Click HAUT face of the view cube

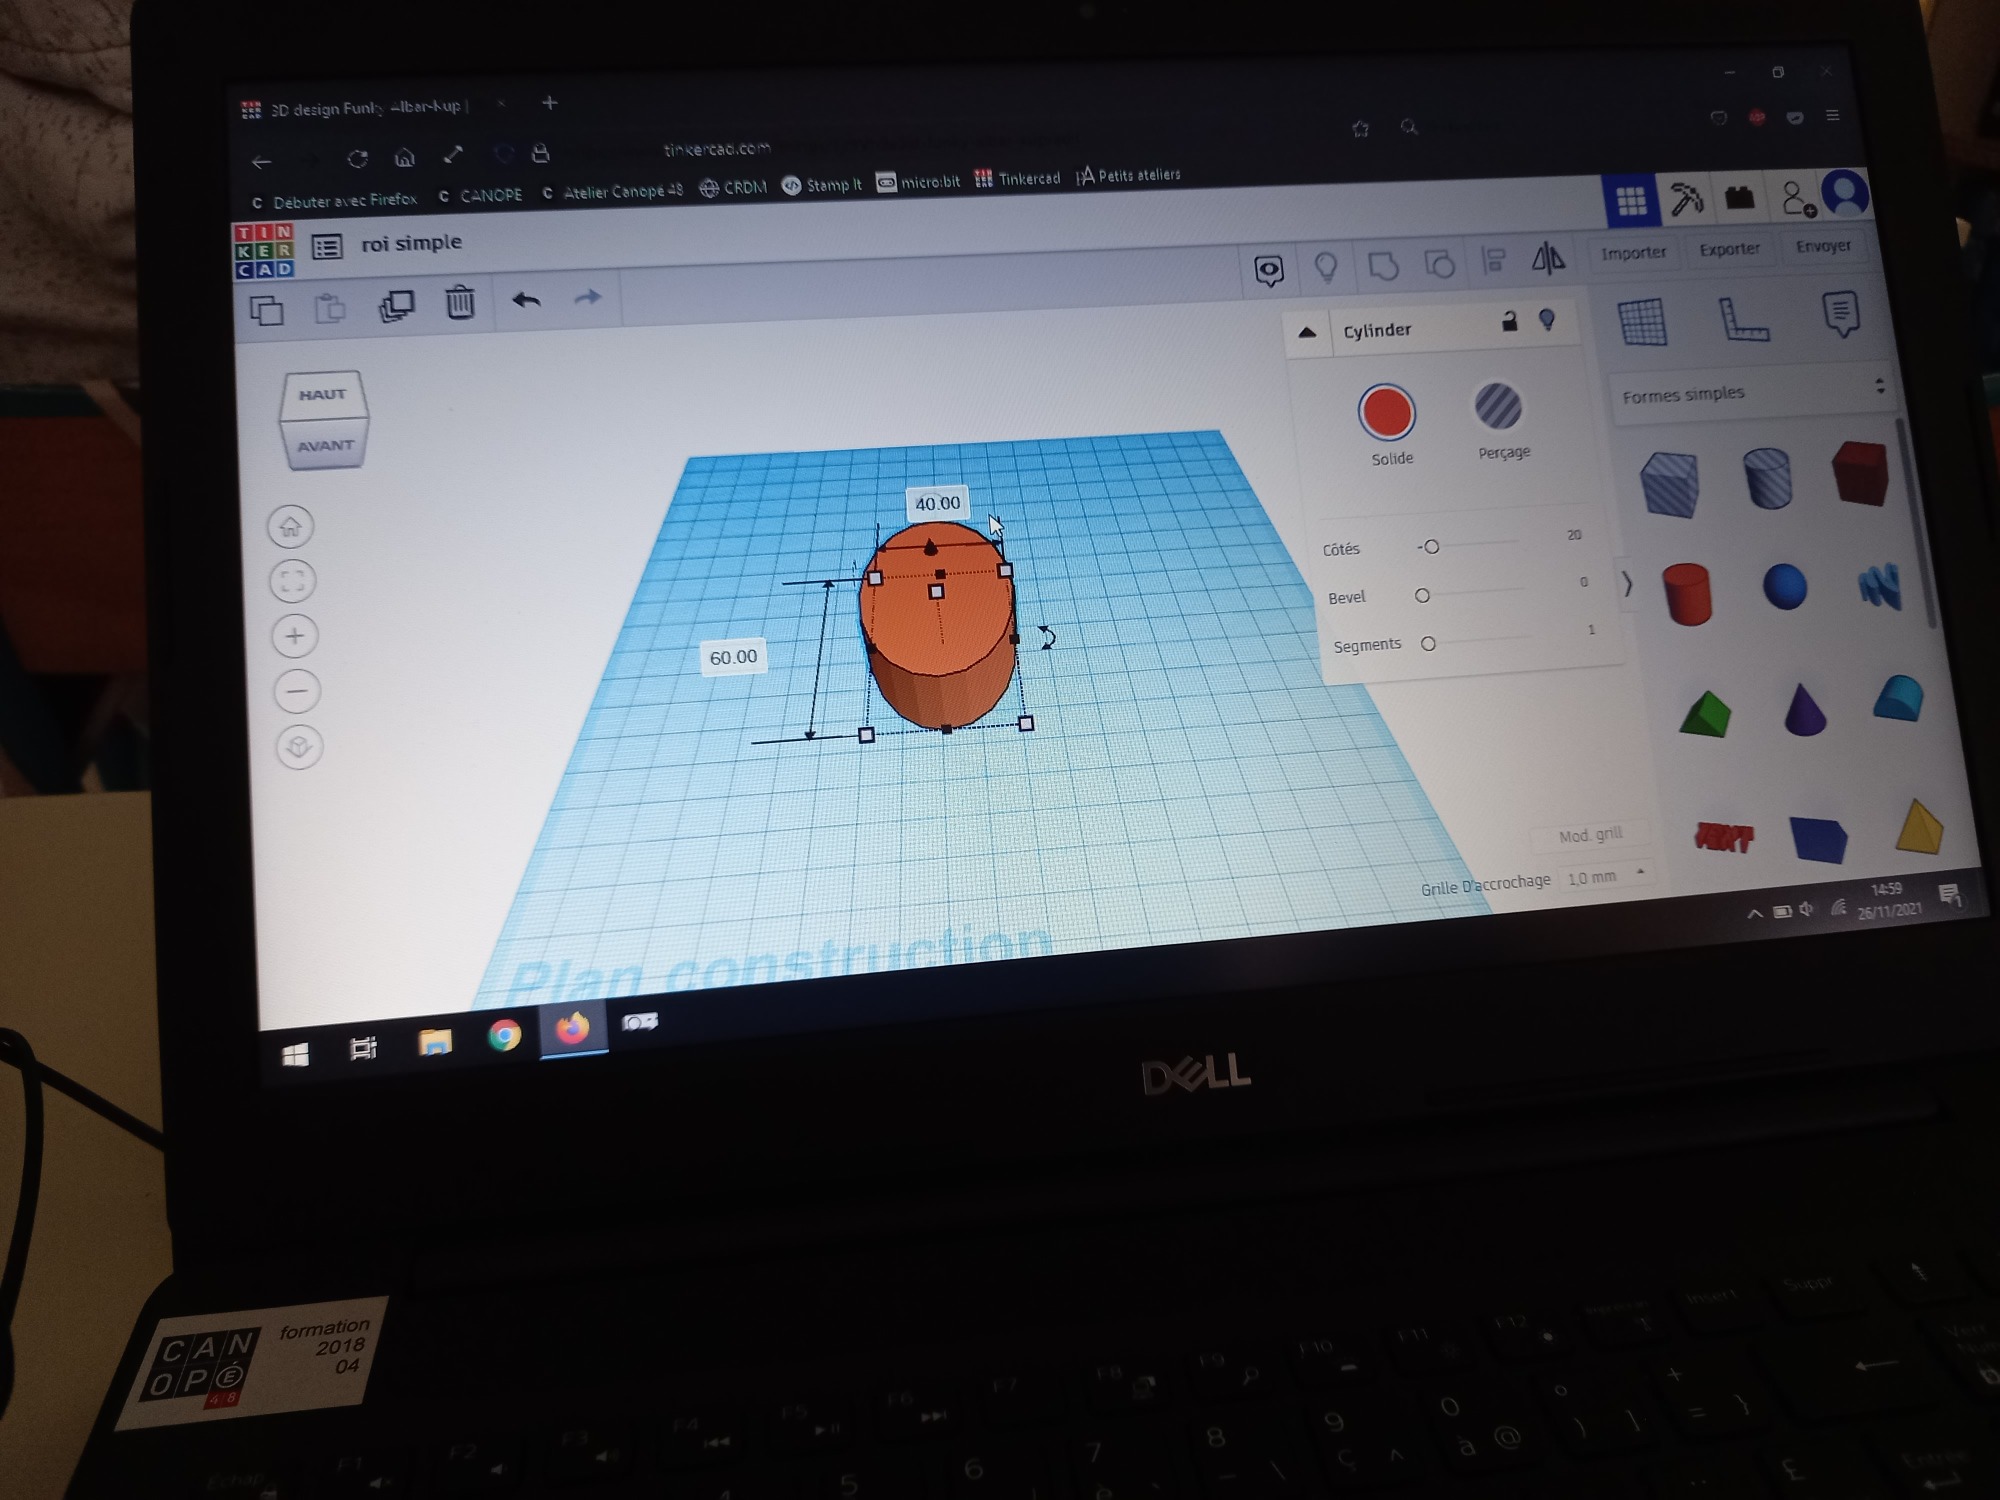coord(323,395)
